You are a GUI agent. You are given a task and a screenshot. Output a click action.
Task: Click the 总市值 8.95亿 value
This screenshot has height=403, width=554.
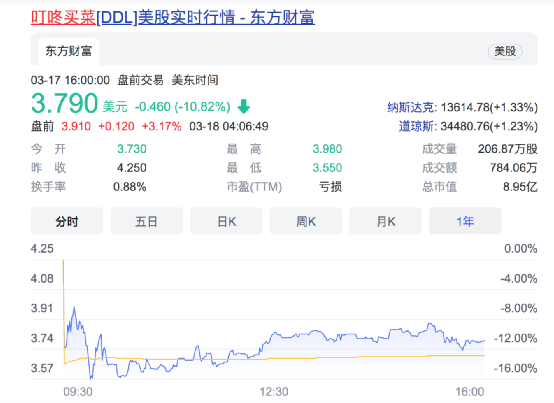tap(520, 186)
